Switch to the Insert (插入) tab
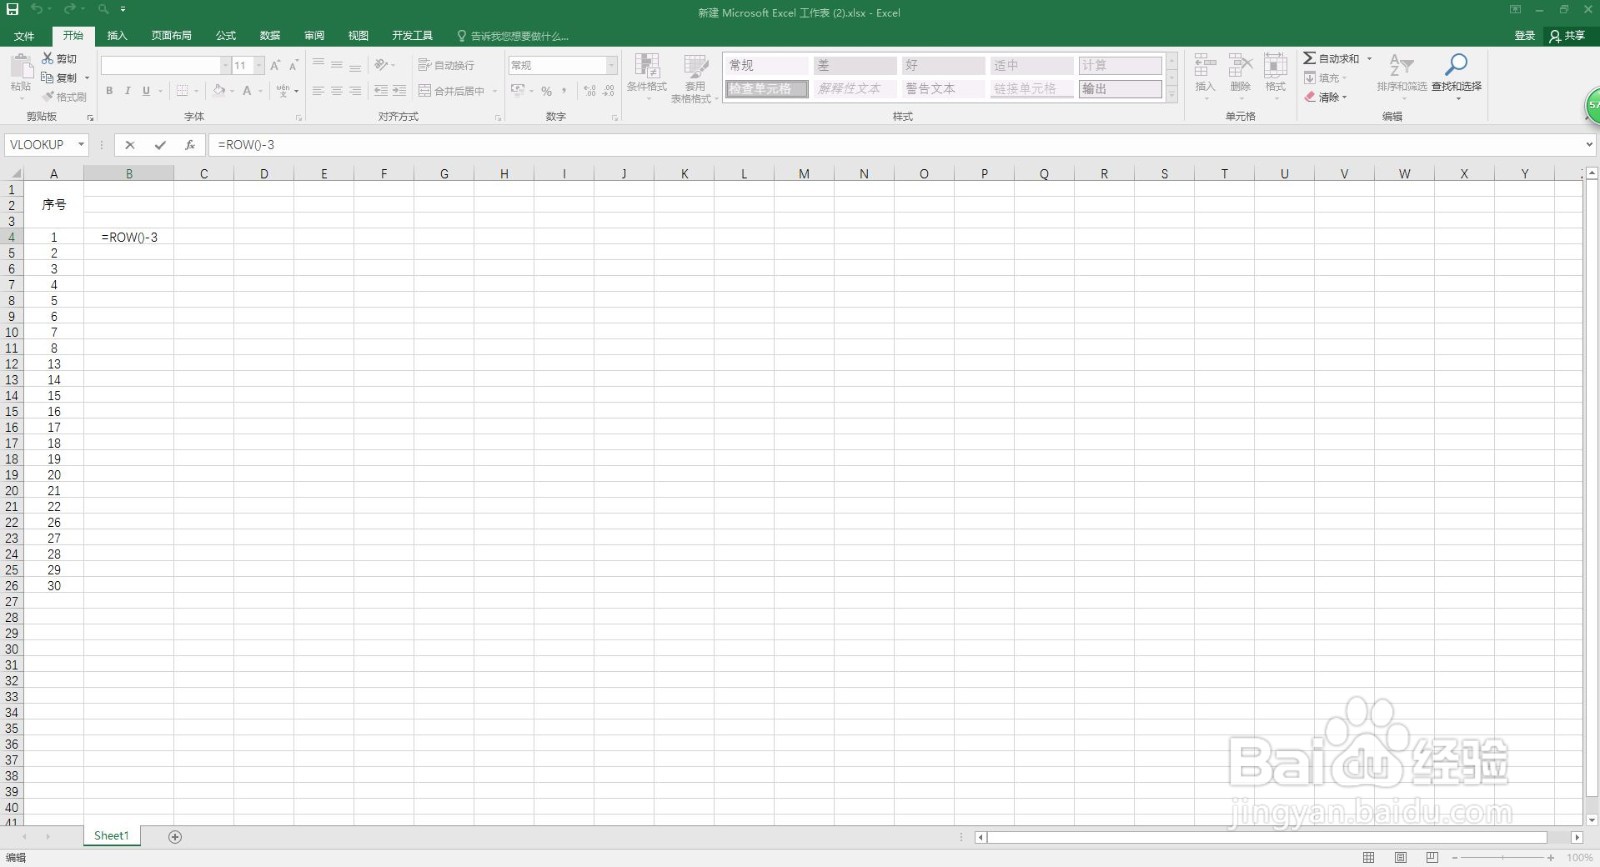 pos(117,35)
